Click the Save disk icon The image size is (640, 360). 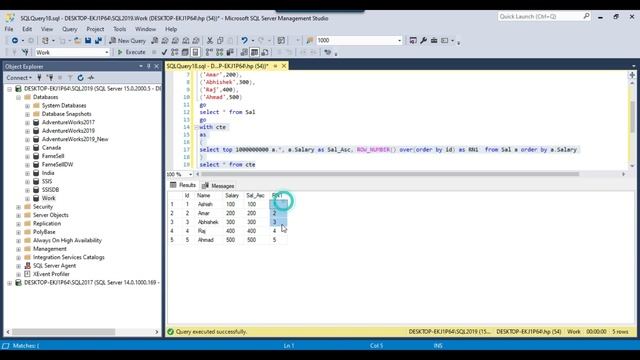click(88, 40)
